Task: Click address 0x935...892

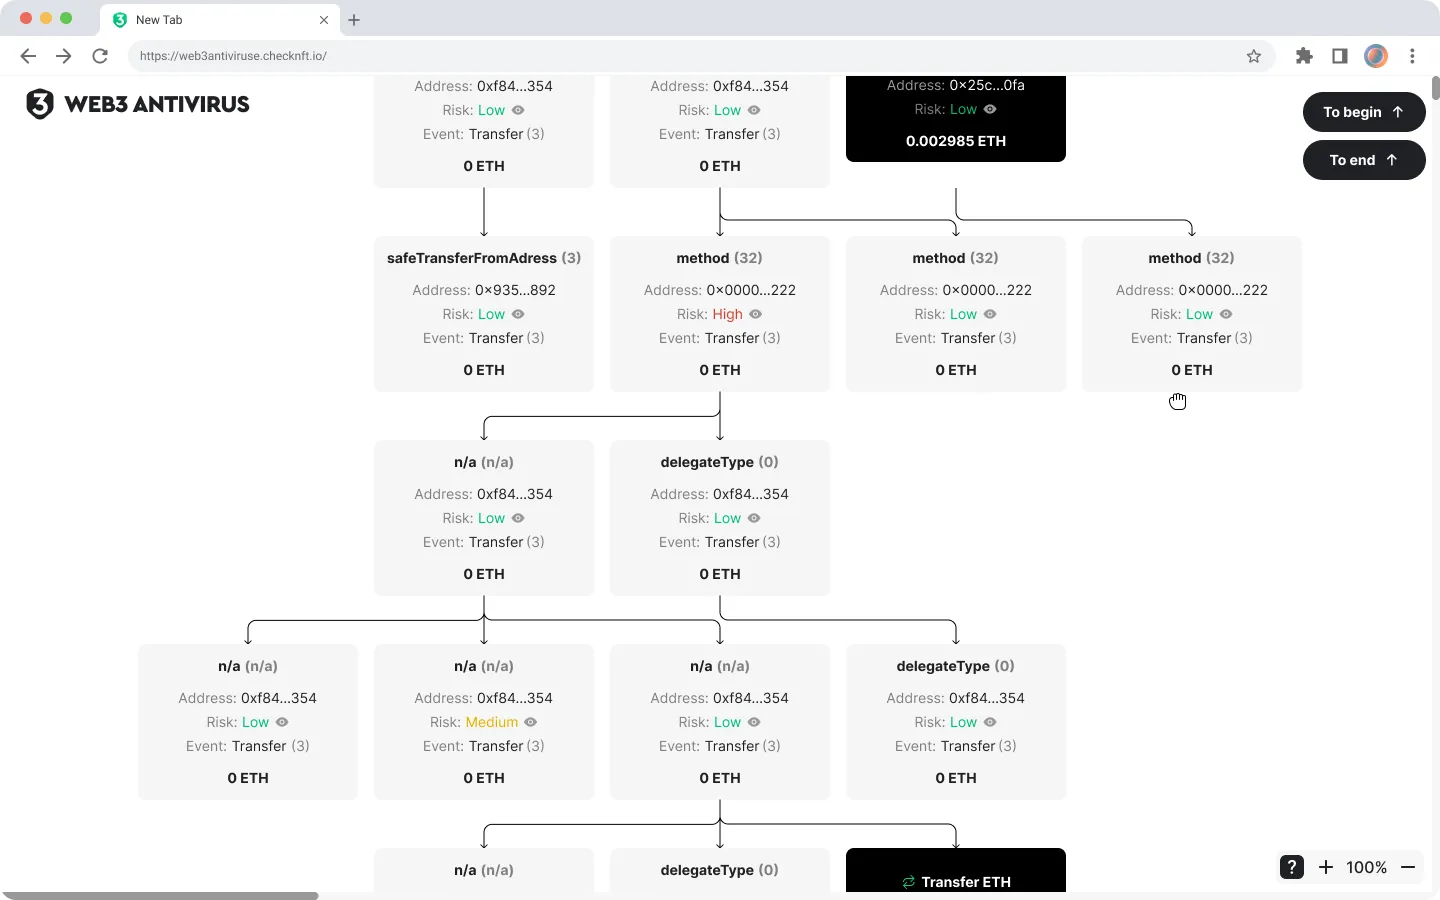Action: click(x=515, y=290)
